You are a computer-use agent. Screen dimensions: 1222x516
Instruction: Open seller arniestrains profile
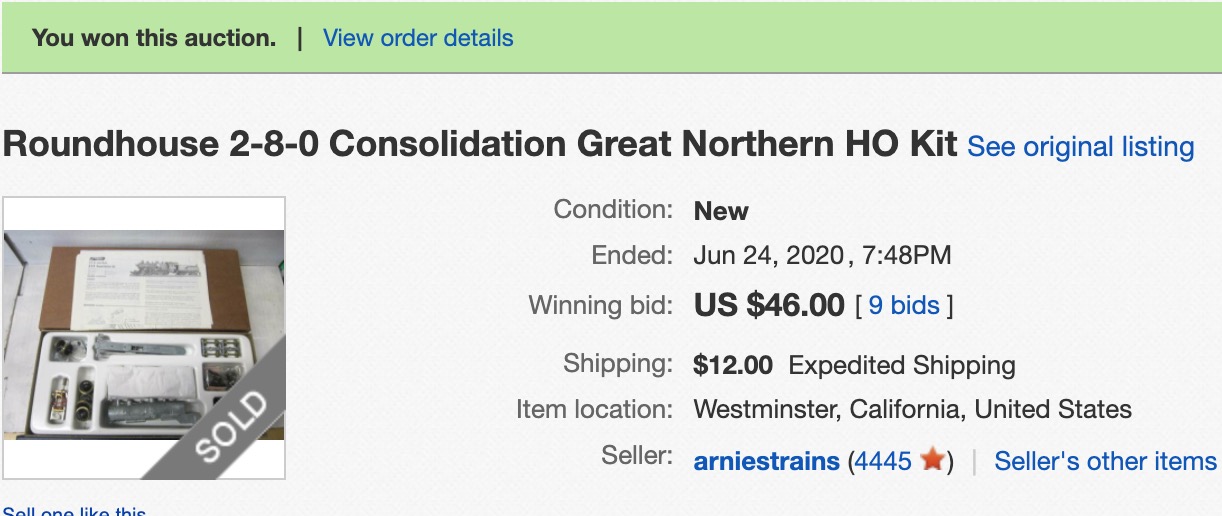tap(767, 461)
